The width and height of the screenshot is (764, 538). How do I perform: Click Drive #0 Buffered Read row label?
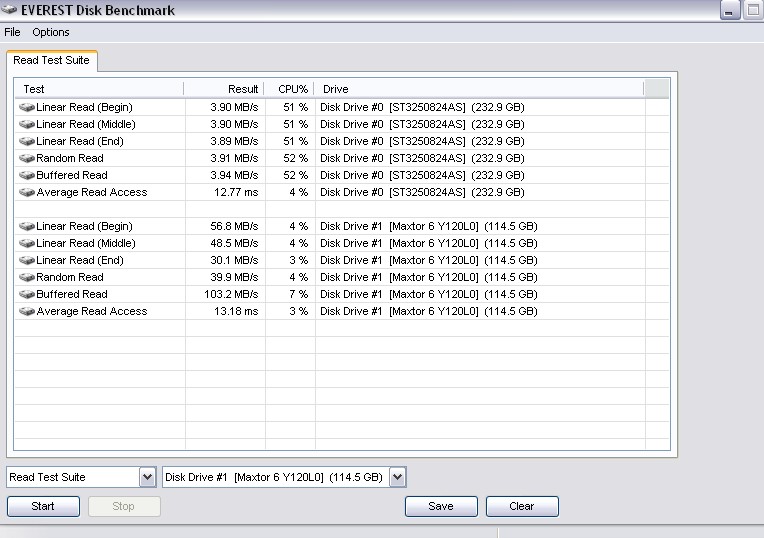coord(72,175)
